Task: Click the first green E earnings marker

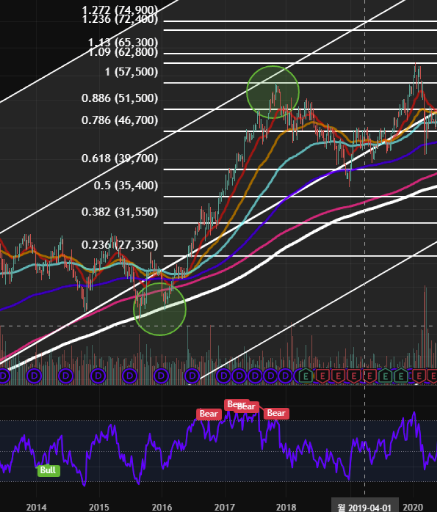Action: (x=306, y=376)
